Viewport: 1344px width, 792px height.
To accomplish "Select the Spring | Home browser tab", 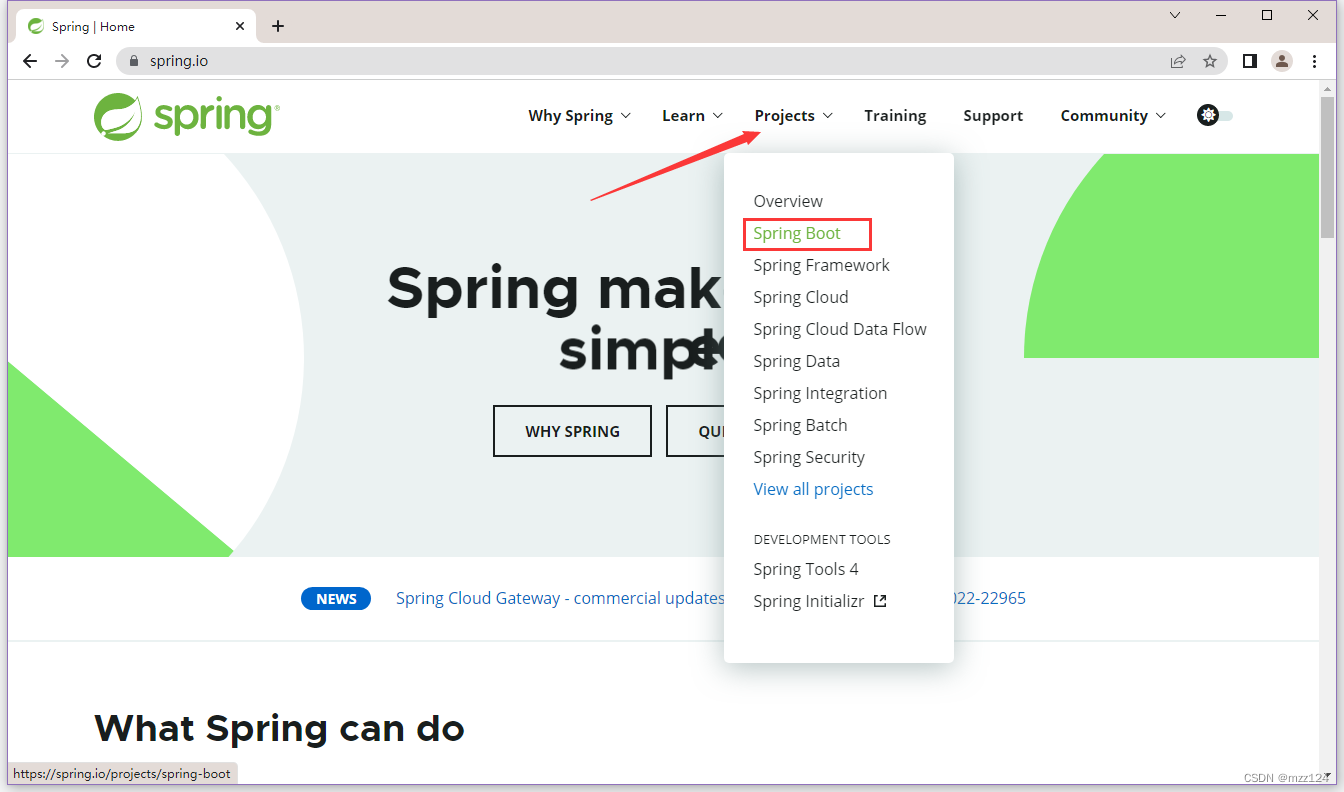I will pyautogui.click(x=135, y=26).
